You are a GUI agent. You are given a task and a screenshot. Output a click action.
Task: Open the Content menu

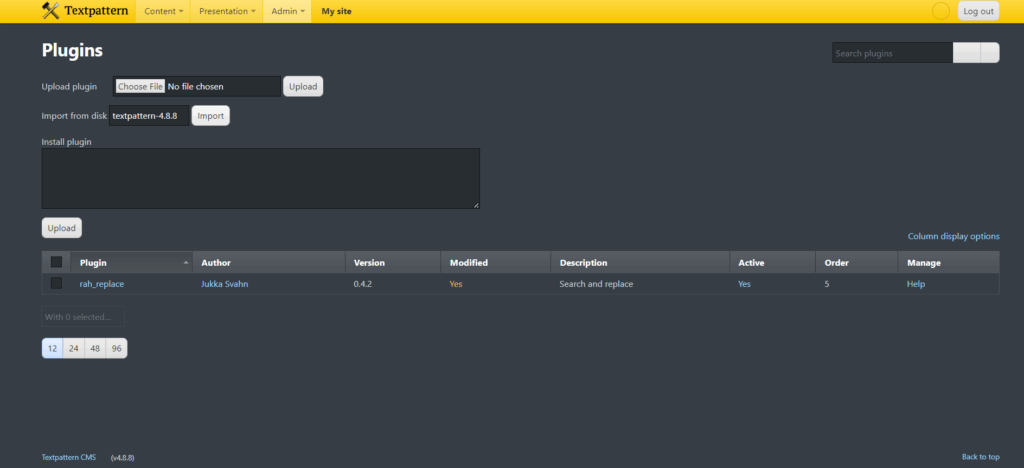point(163,11)
